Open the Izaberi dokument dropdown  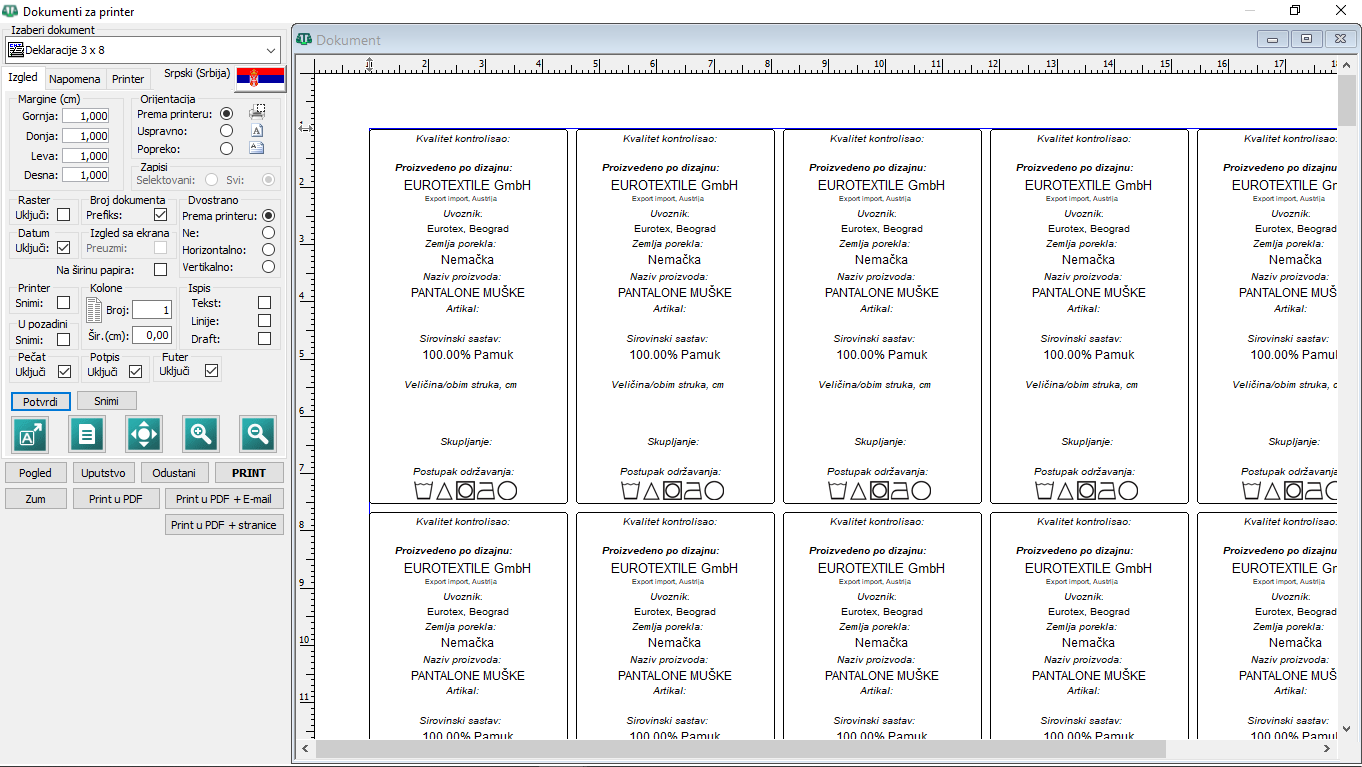tap(143, 49)
